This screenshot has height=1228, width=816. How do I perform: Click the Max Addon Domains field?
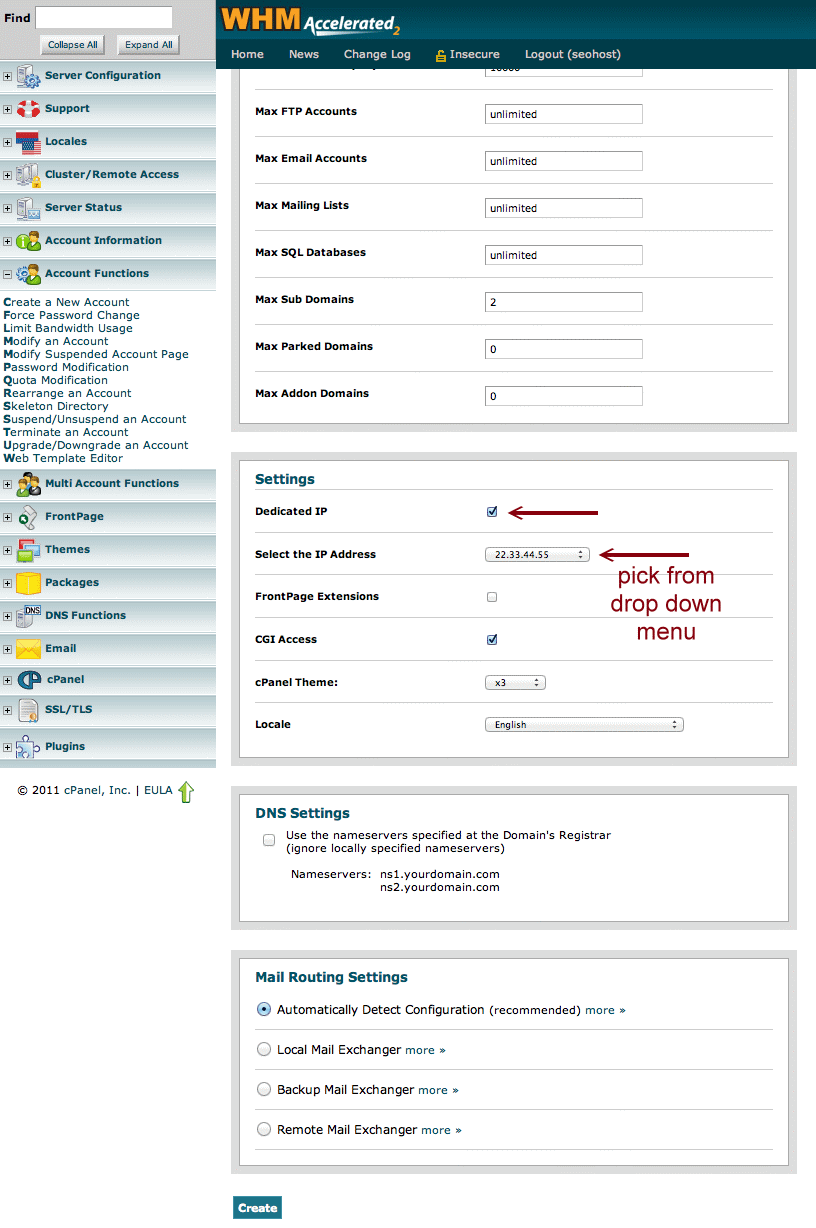(x=564, y=396)
